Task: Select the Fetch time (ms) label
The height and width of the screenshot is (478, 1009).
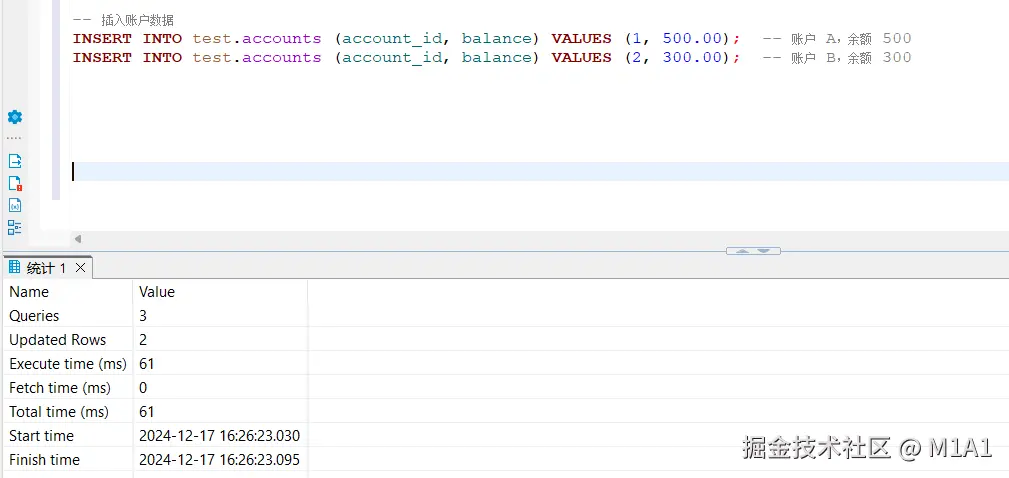Action: [x=60, y=388]
